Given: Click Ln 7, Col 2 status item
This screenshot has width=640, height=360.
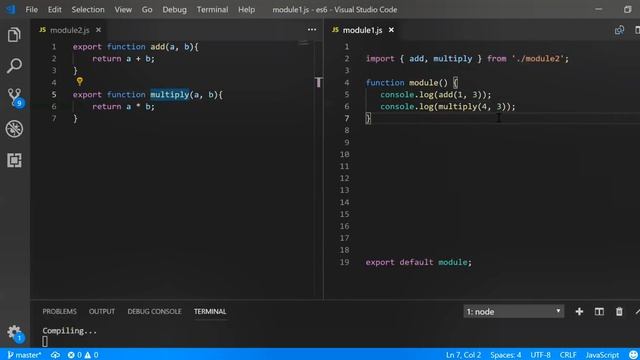Looking at the screenshot, I should 463,355.
